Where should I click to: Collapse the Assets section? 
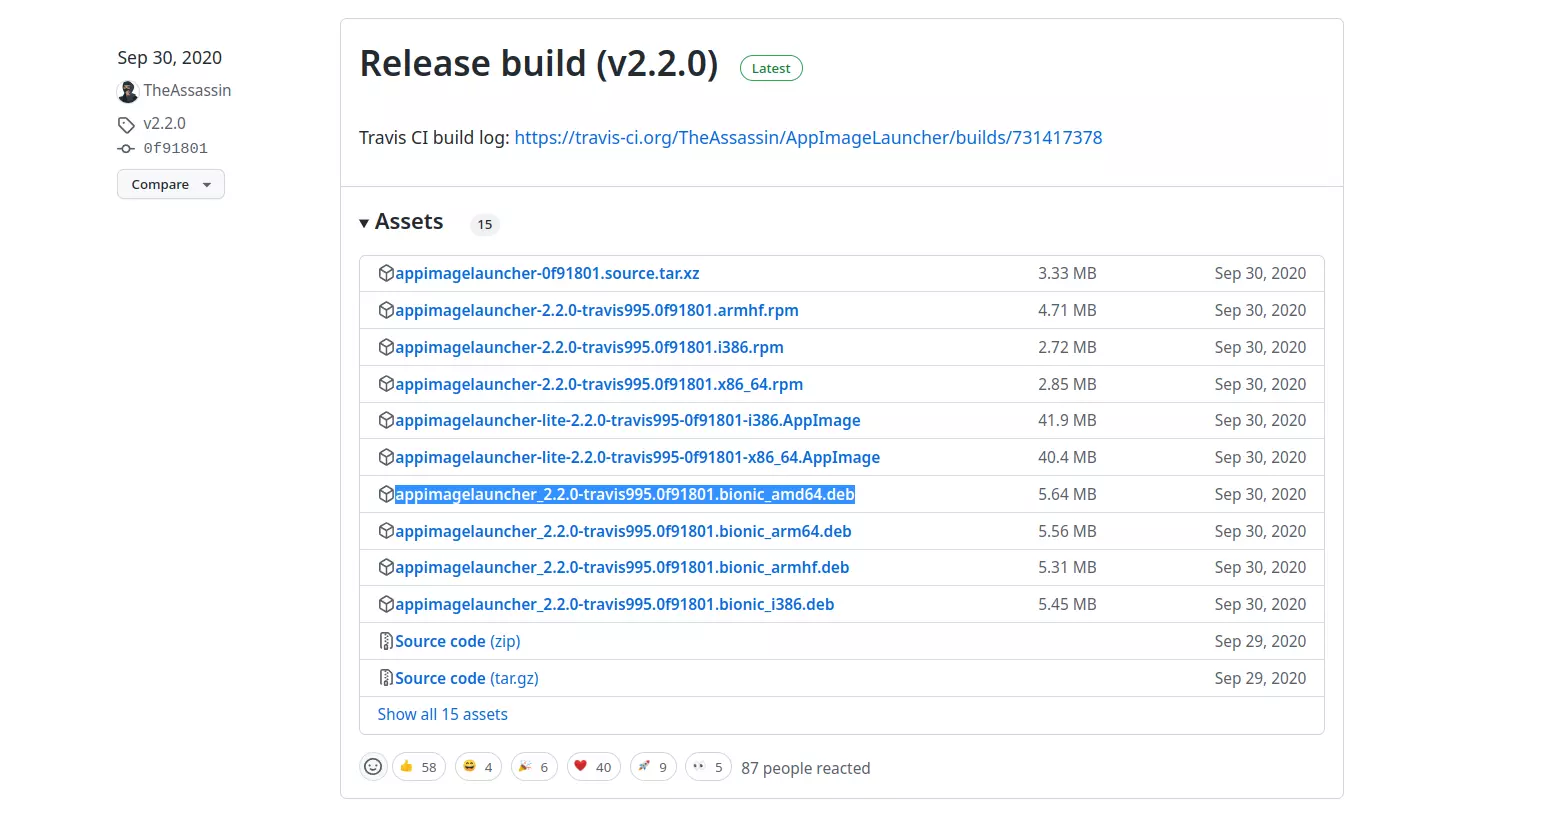point(401,222)
